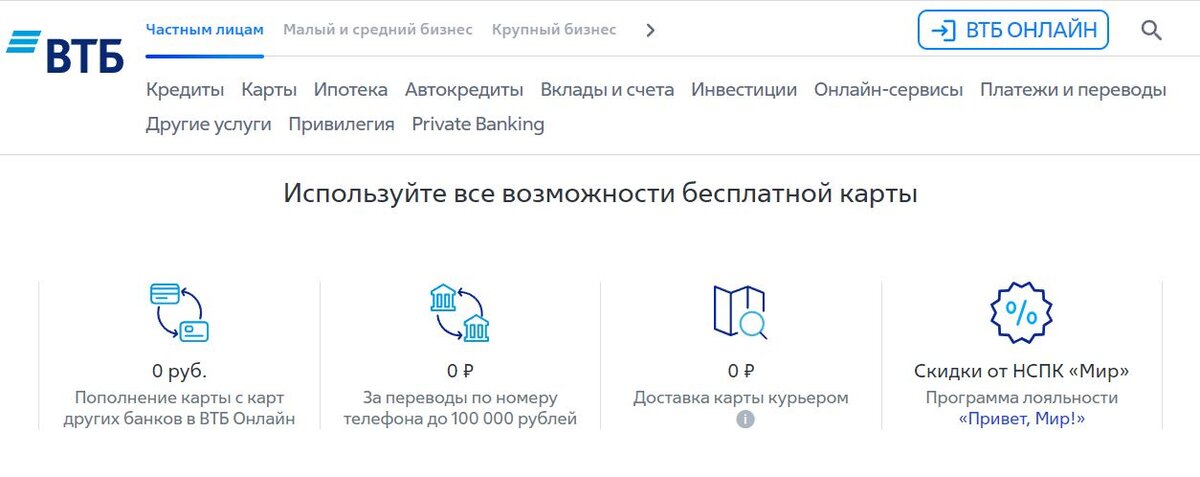Open the Автокредиты menu
Image resolution: width=1200 pixels, height=477 pixels.
(x=464, y=90)
